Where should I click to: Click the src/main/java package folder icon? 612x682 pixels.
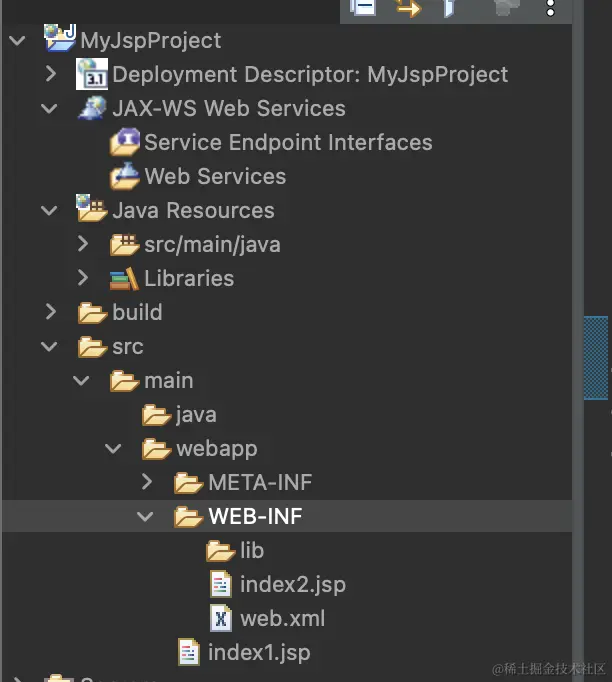[x=124, y=244]
